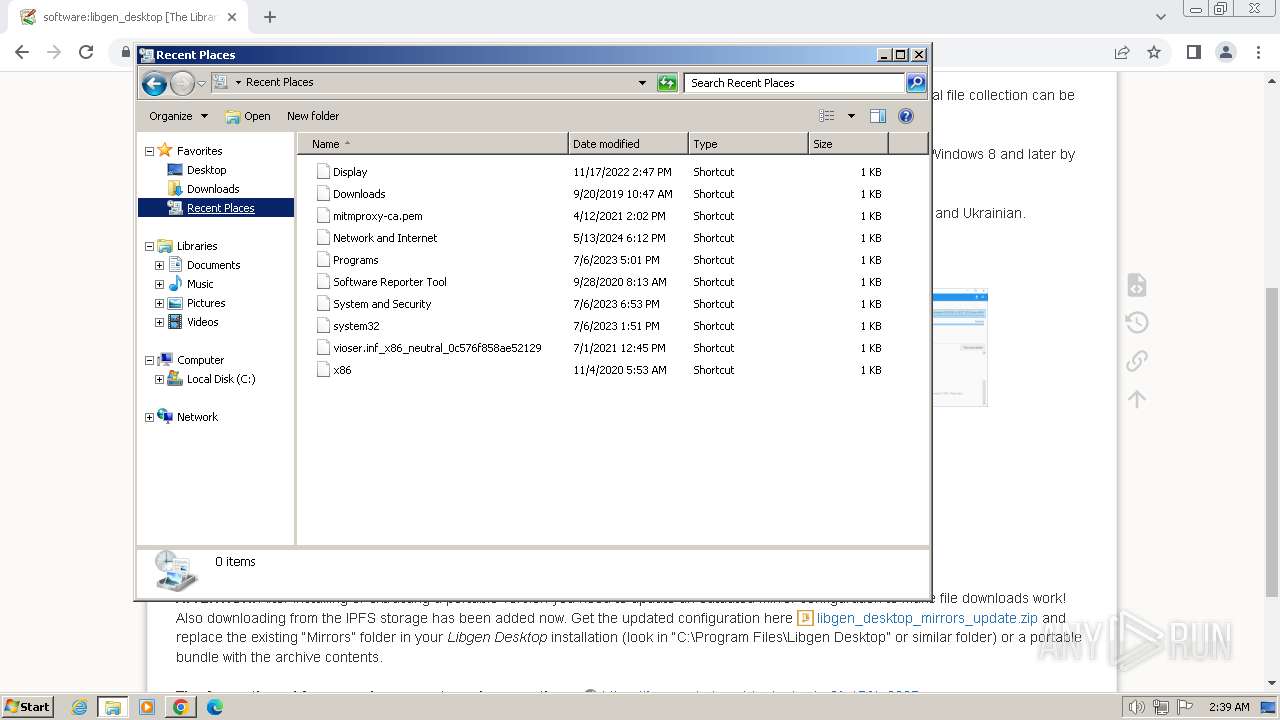Open the Organize menu

178,116
